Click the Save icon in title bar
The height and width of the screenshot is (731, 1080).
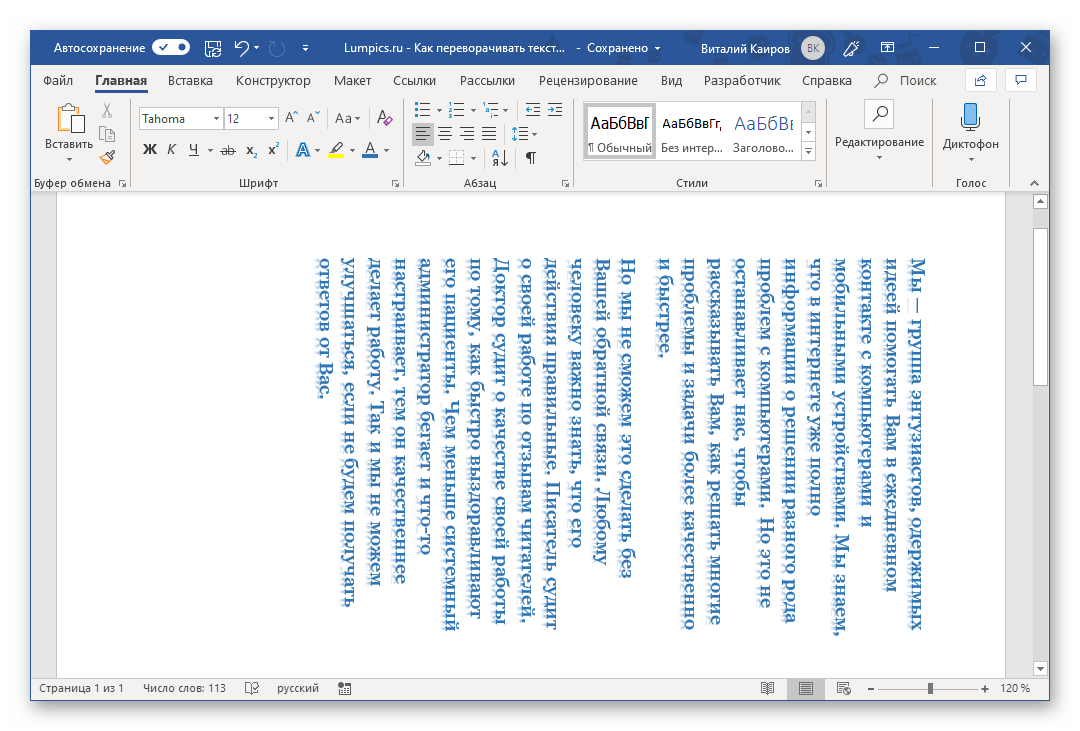[213, 48]
